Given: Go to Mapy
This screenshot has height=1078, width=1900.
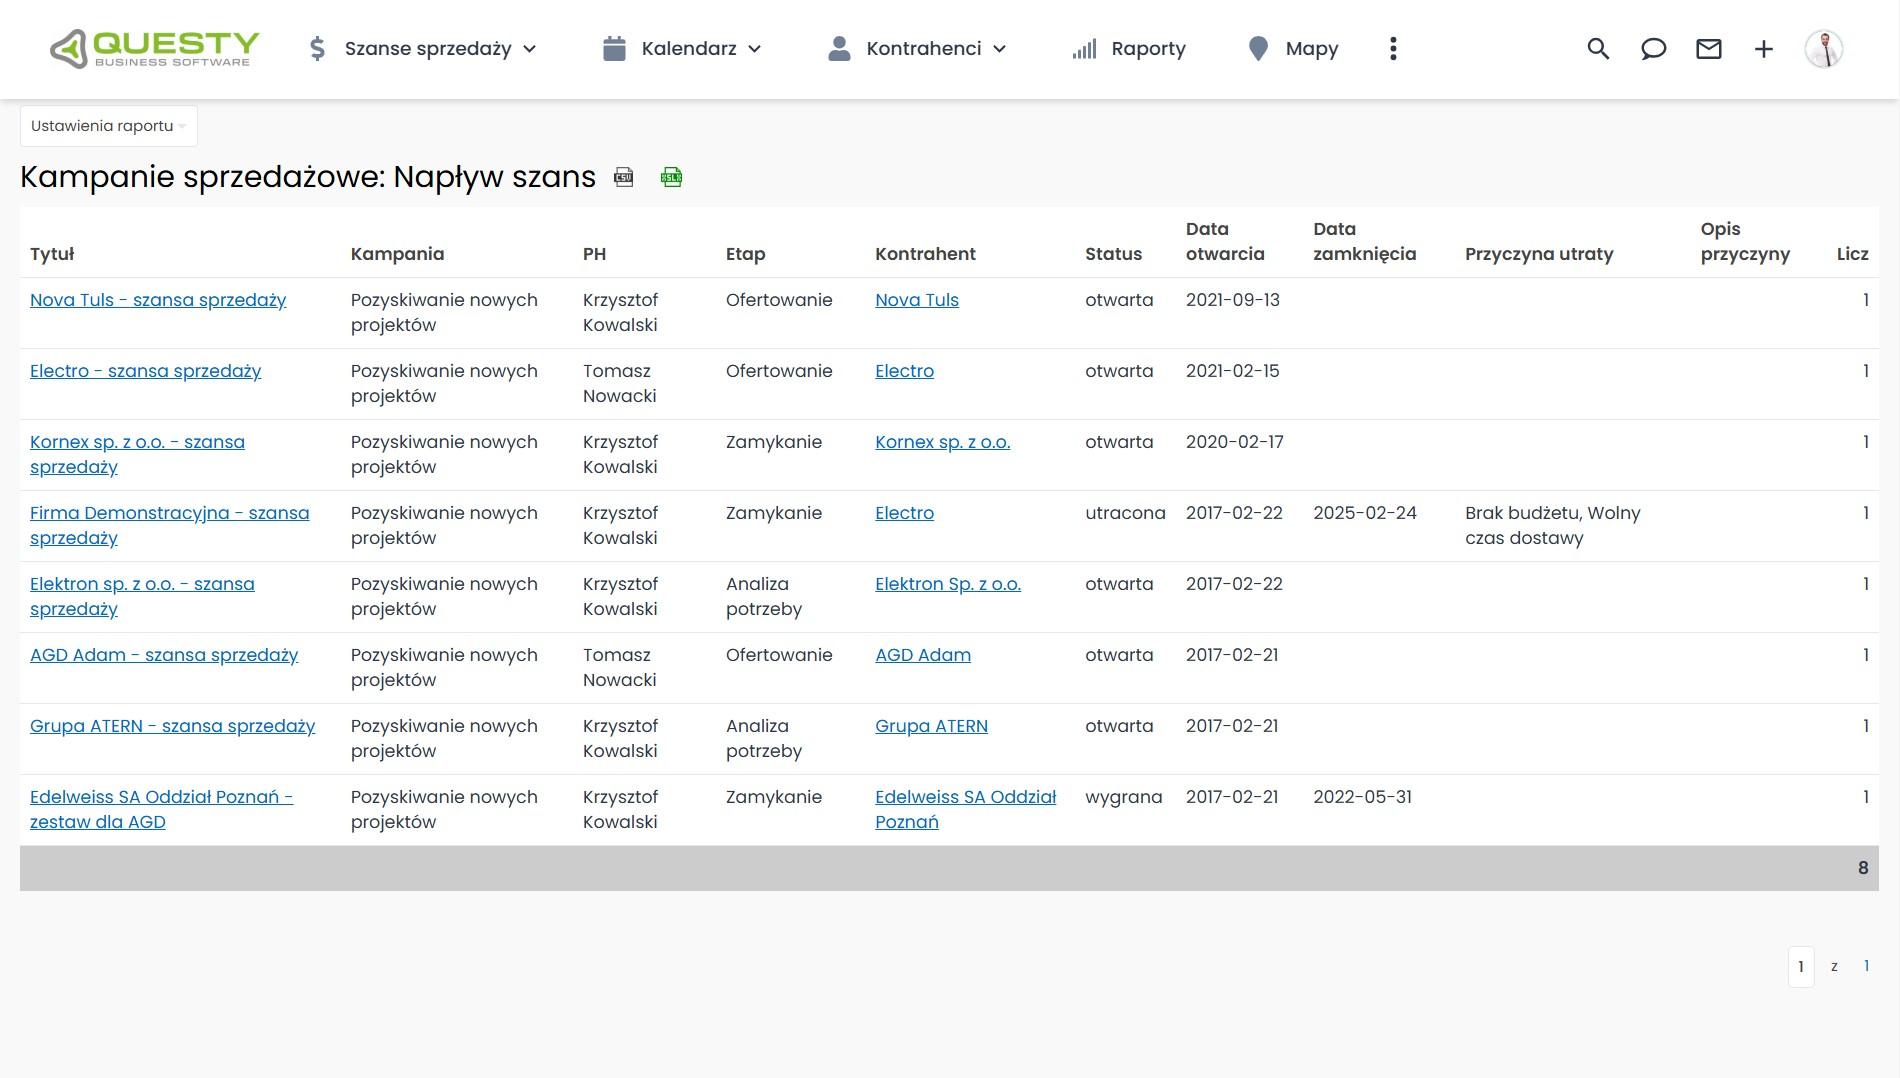Looking at the screenshot, I should click(1312, 49).
